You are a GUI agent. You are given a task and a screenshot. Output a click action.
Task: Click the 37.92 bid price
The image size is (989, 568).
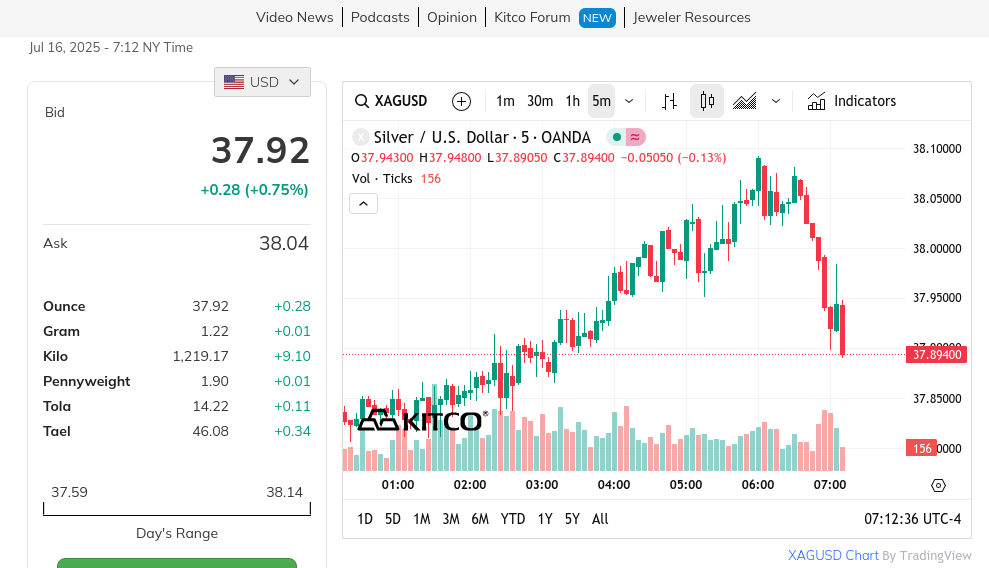point(260,150)
